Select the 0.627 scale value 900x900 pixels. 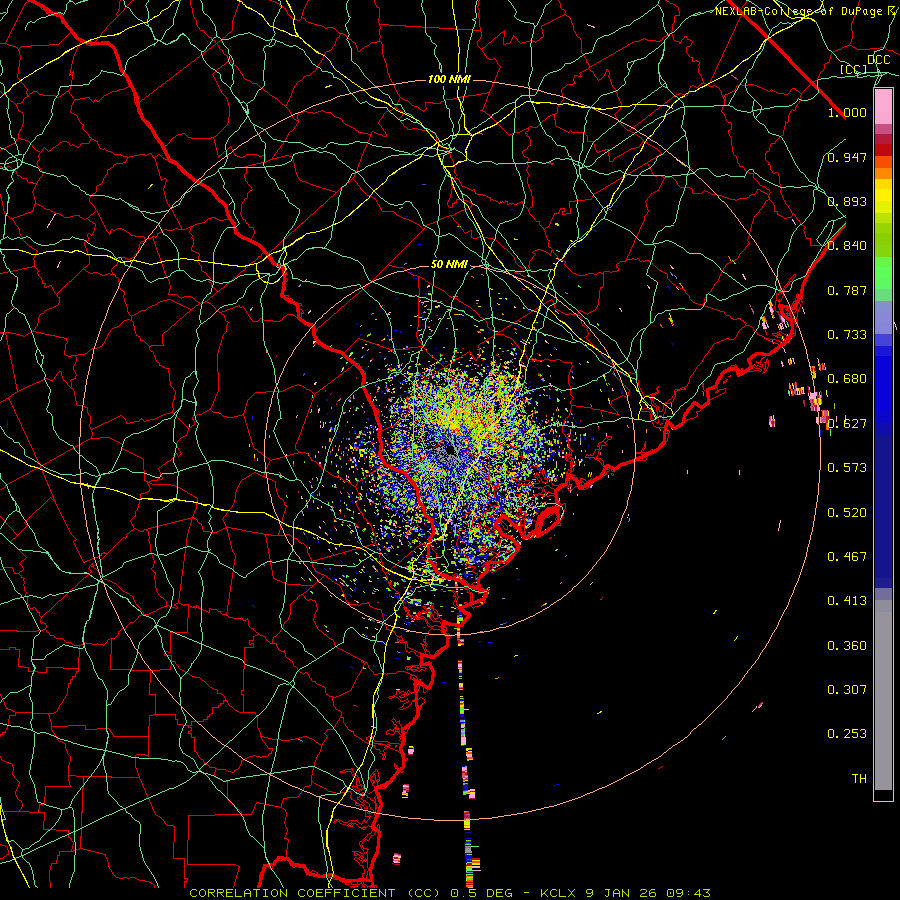pos(847,424)
